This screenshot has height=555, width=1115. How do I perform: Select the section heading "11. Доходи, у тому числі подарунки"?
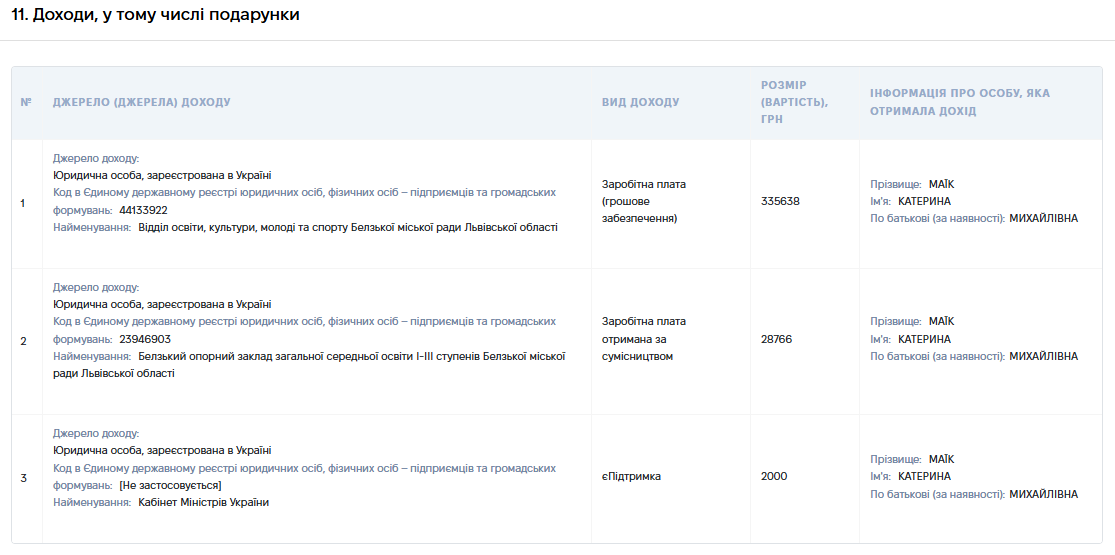[155, 16]
